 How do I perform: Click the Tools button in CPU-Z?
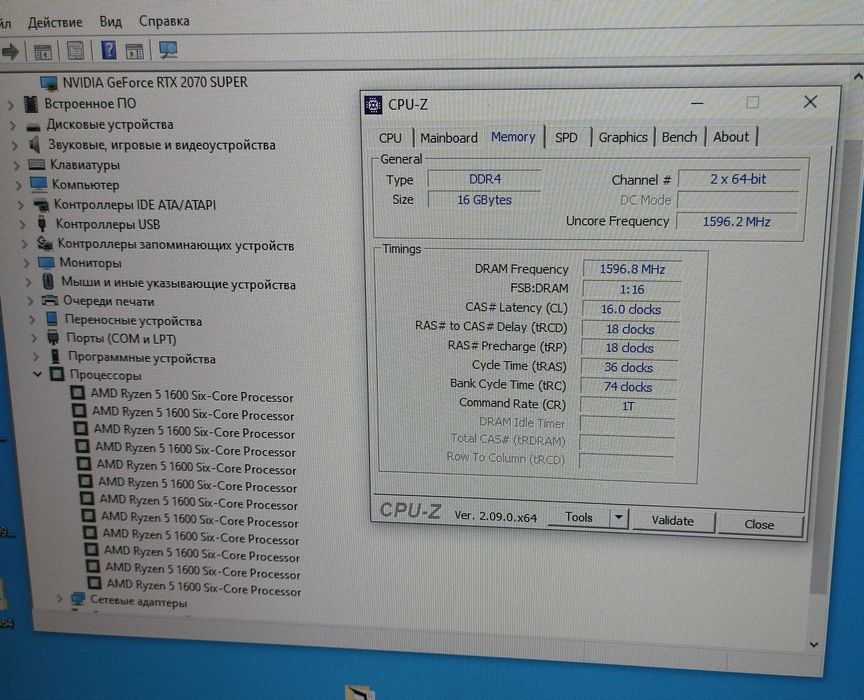click(579, 517)
